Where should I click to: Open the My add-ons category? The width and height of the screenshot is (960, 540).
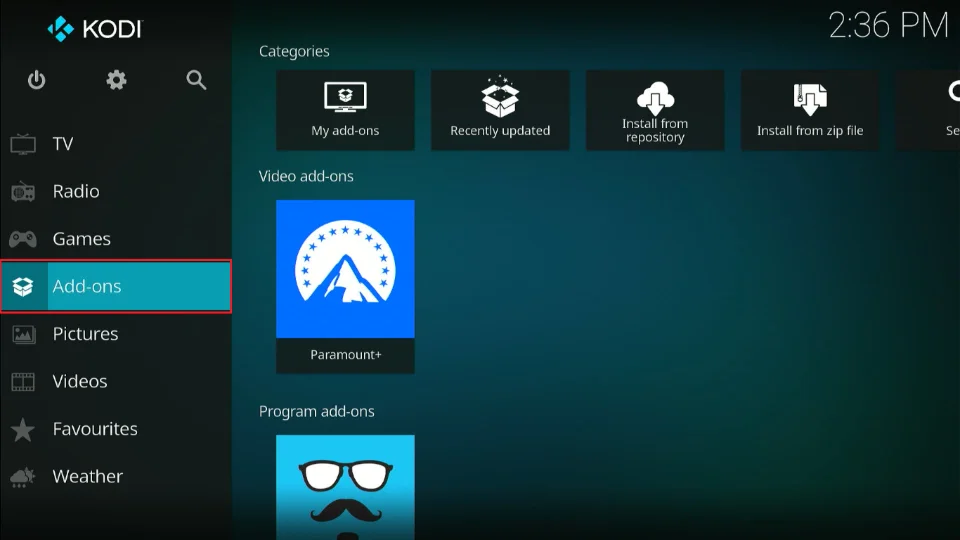click(x=345, y=110)
